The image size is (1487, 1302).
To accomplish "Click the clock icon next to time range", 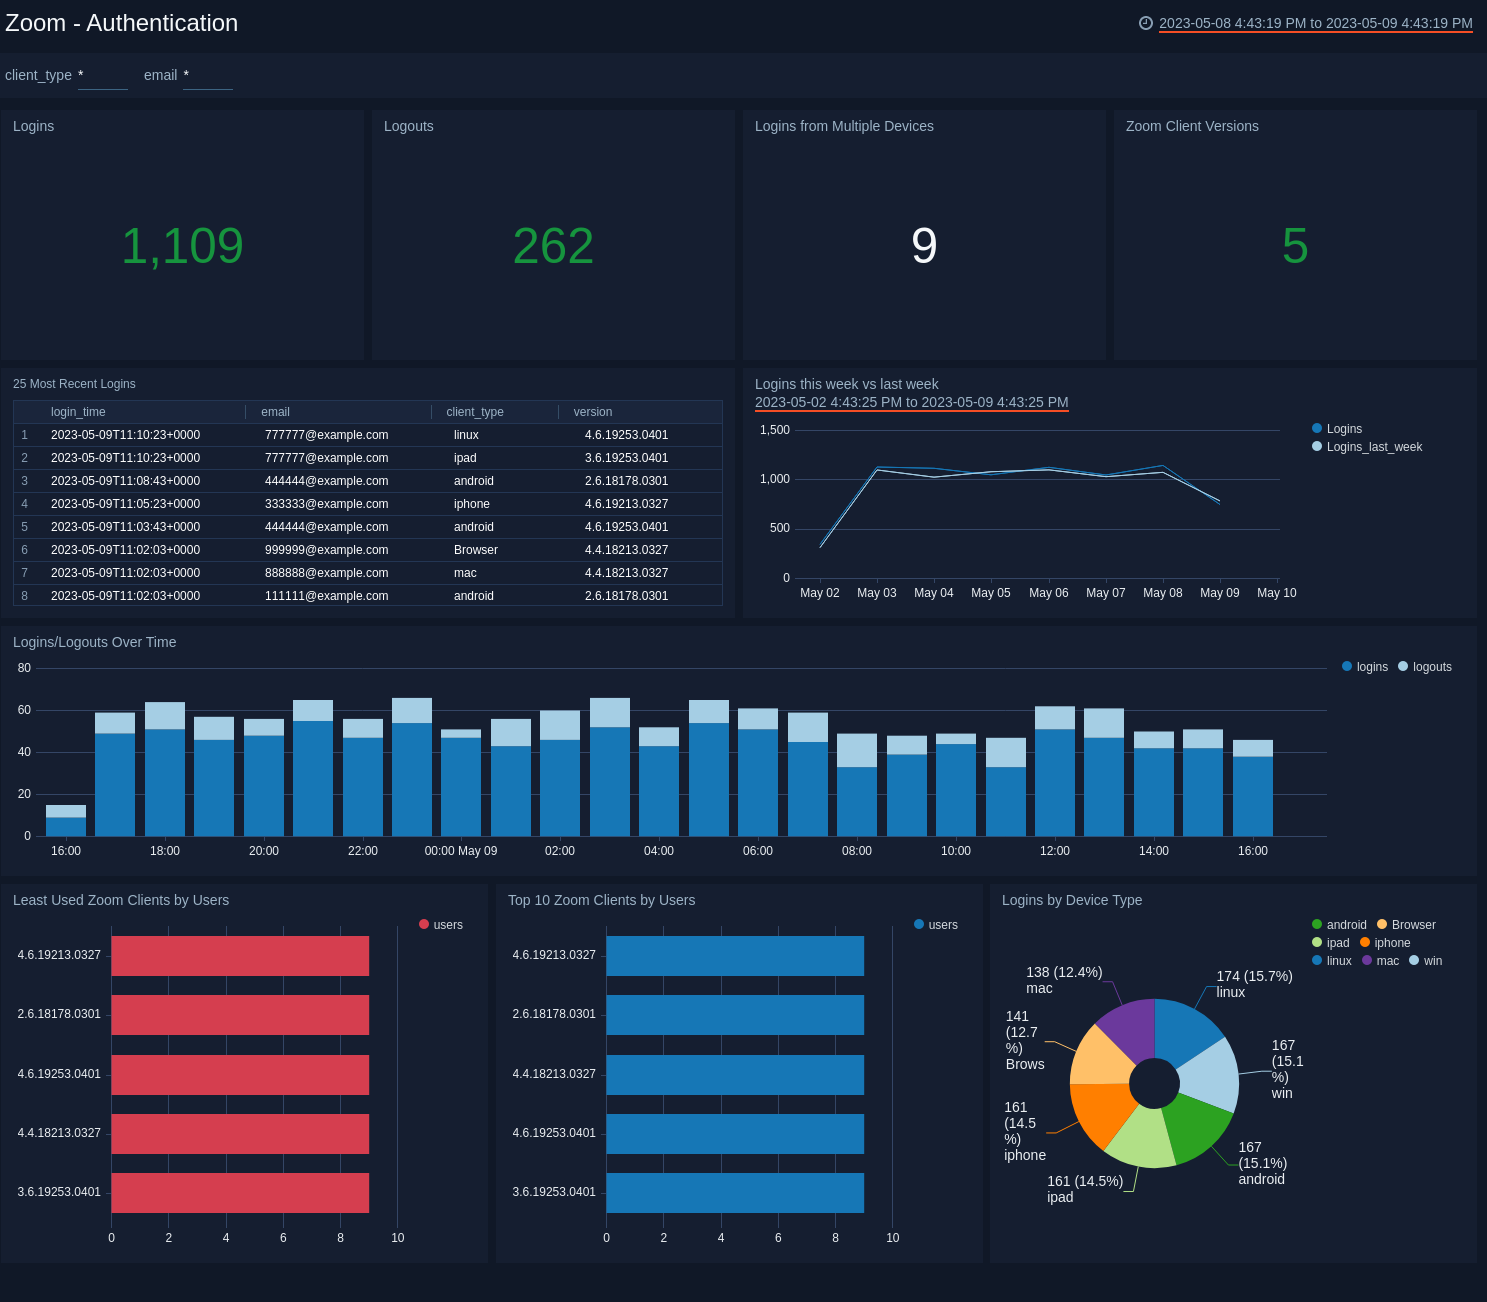I will pyautogui.click(x=1146, y=23).
